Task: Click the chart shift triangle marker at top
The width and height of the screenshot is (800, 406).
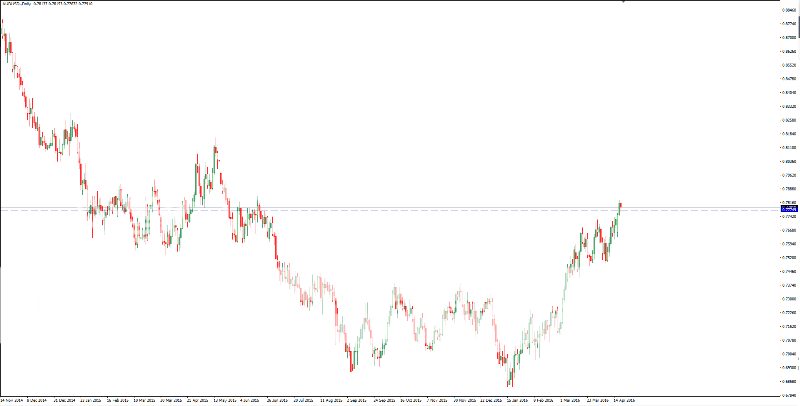Action: pyautogui.click(x=623, y=2)
